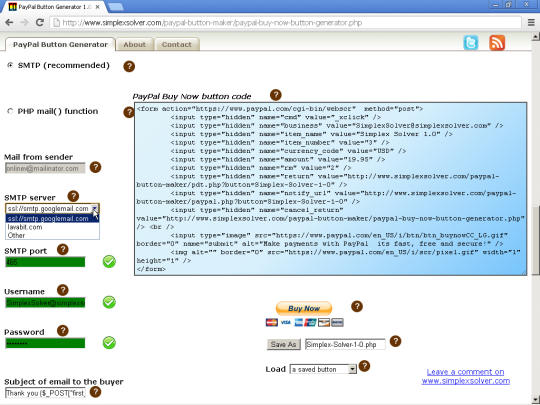540x405 pixels.
Task: Click help icon beside PHP mail() function
Action: click(128, 112)
